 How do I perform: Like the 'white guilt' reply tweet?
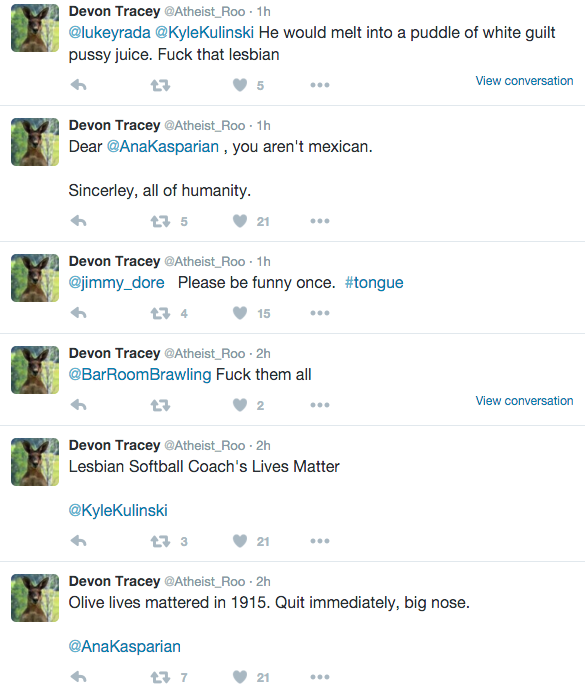pos(240,85)
